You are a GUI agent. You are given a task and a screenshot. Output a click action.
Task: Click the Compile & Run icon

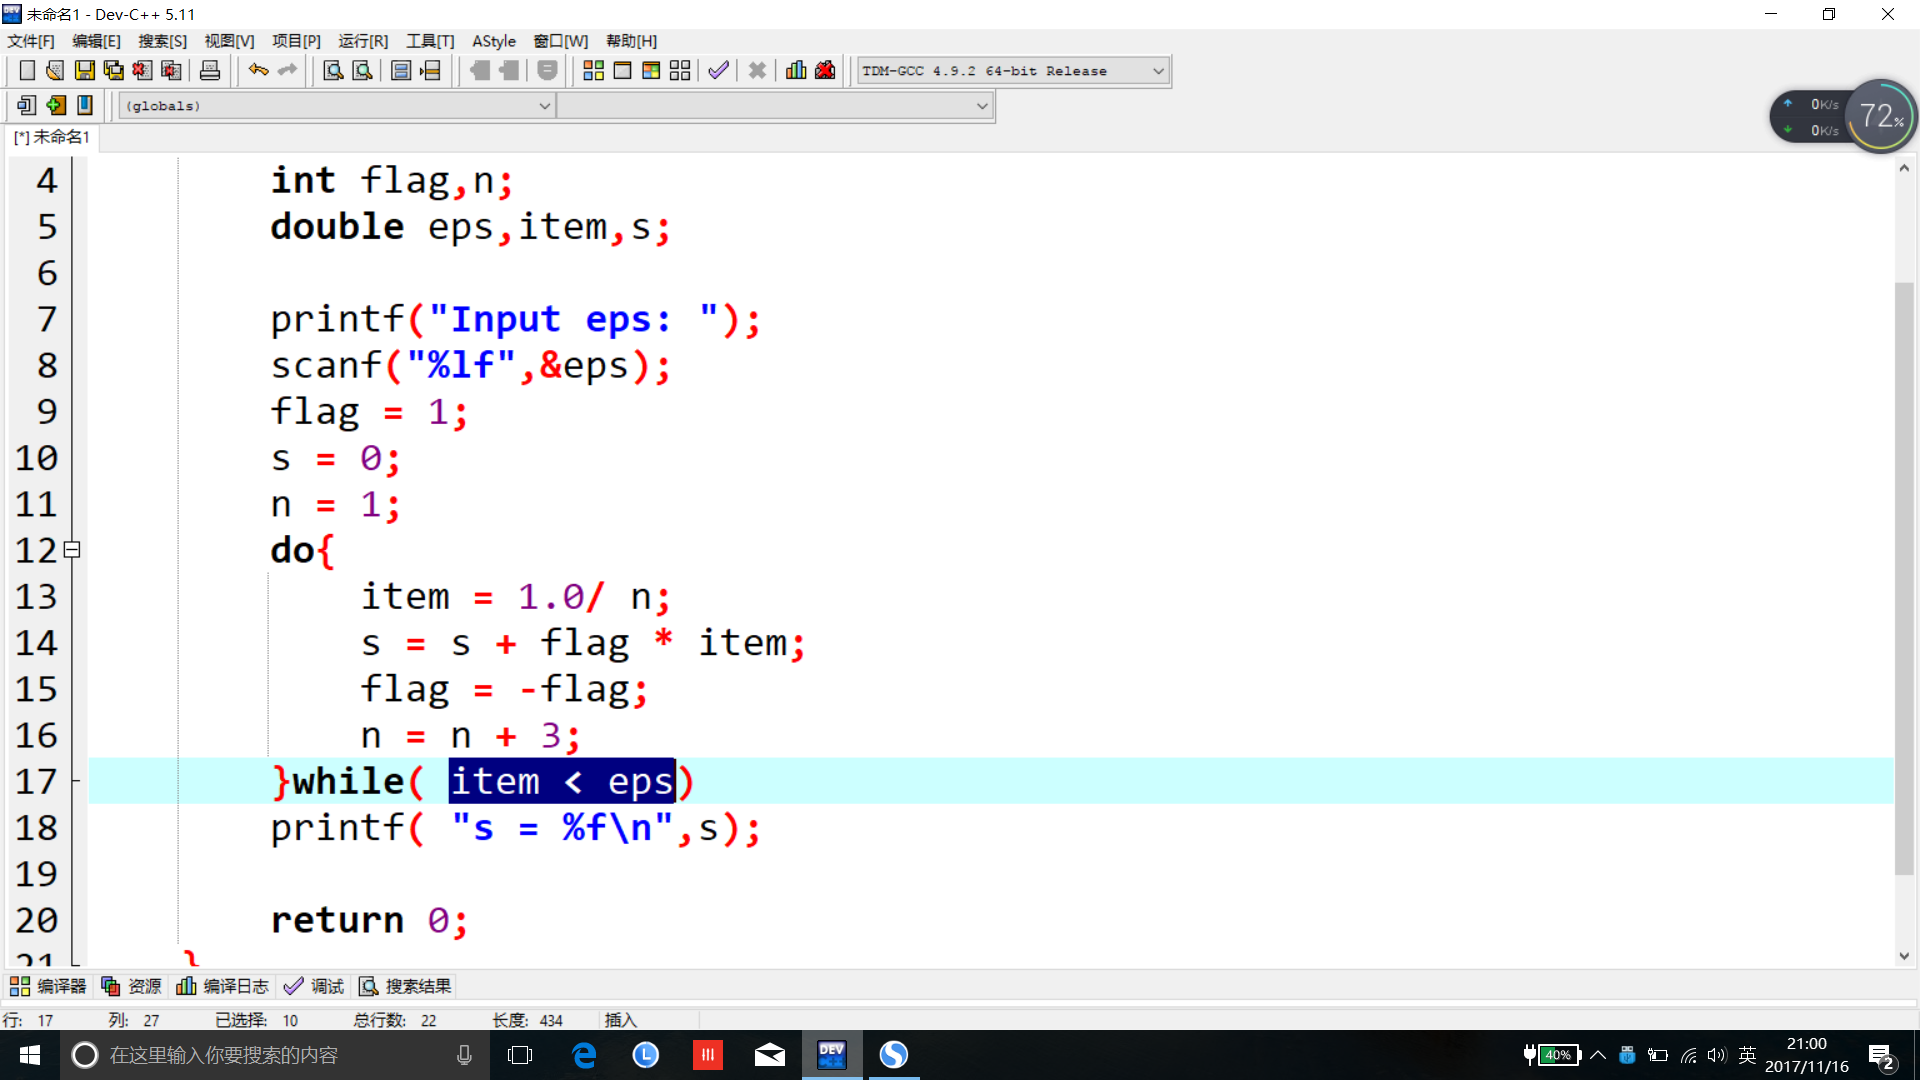point(651,70)
